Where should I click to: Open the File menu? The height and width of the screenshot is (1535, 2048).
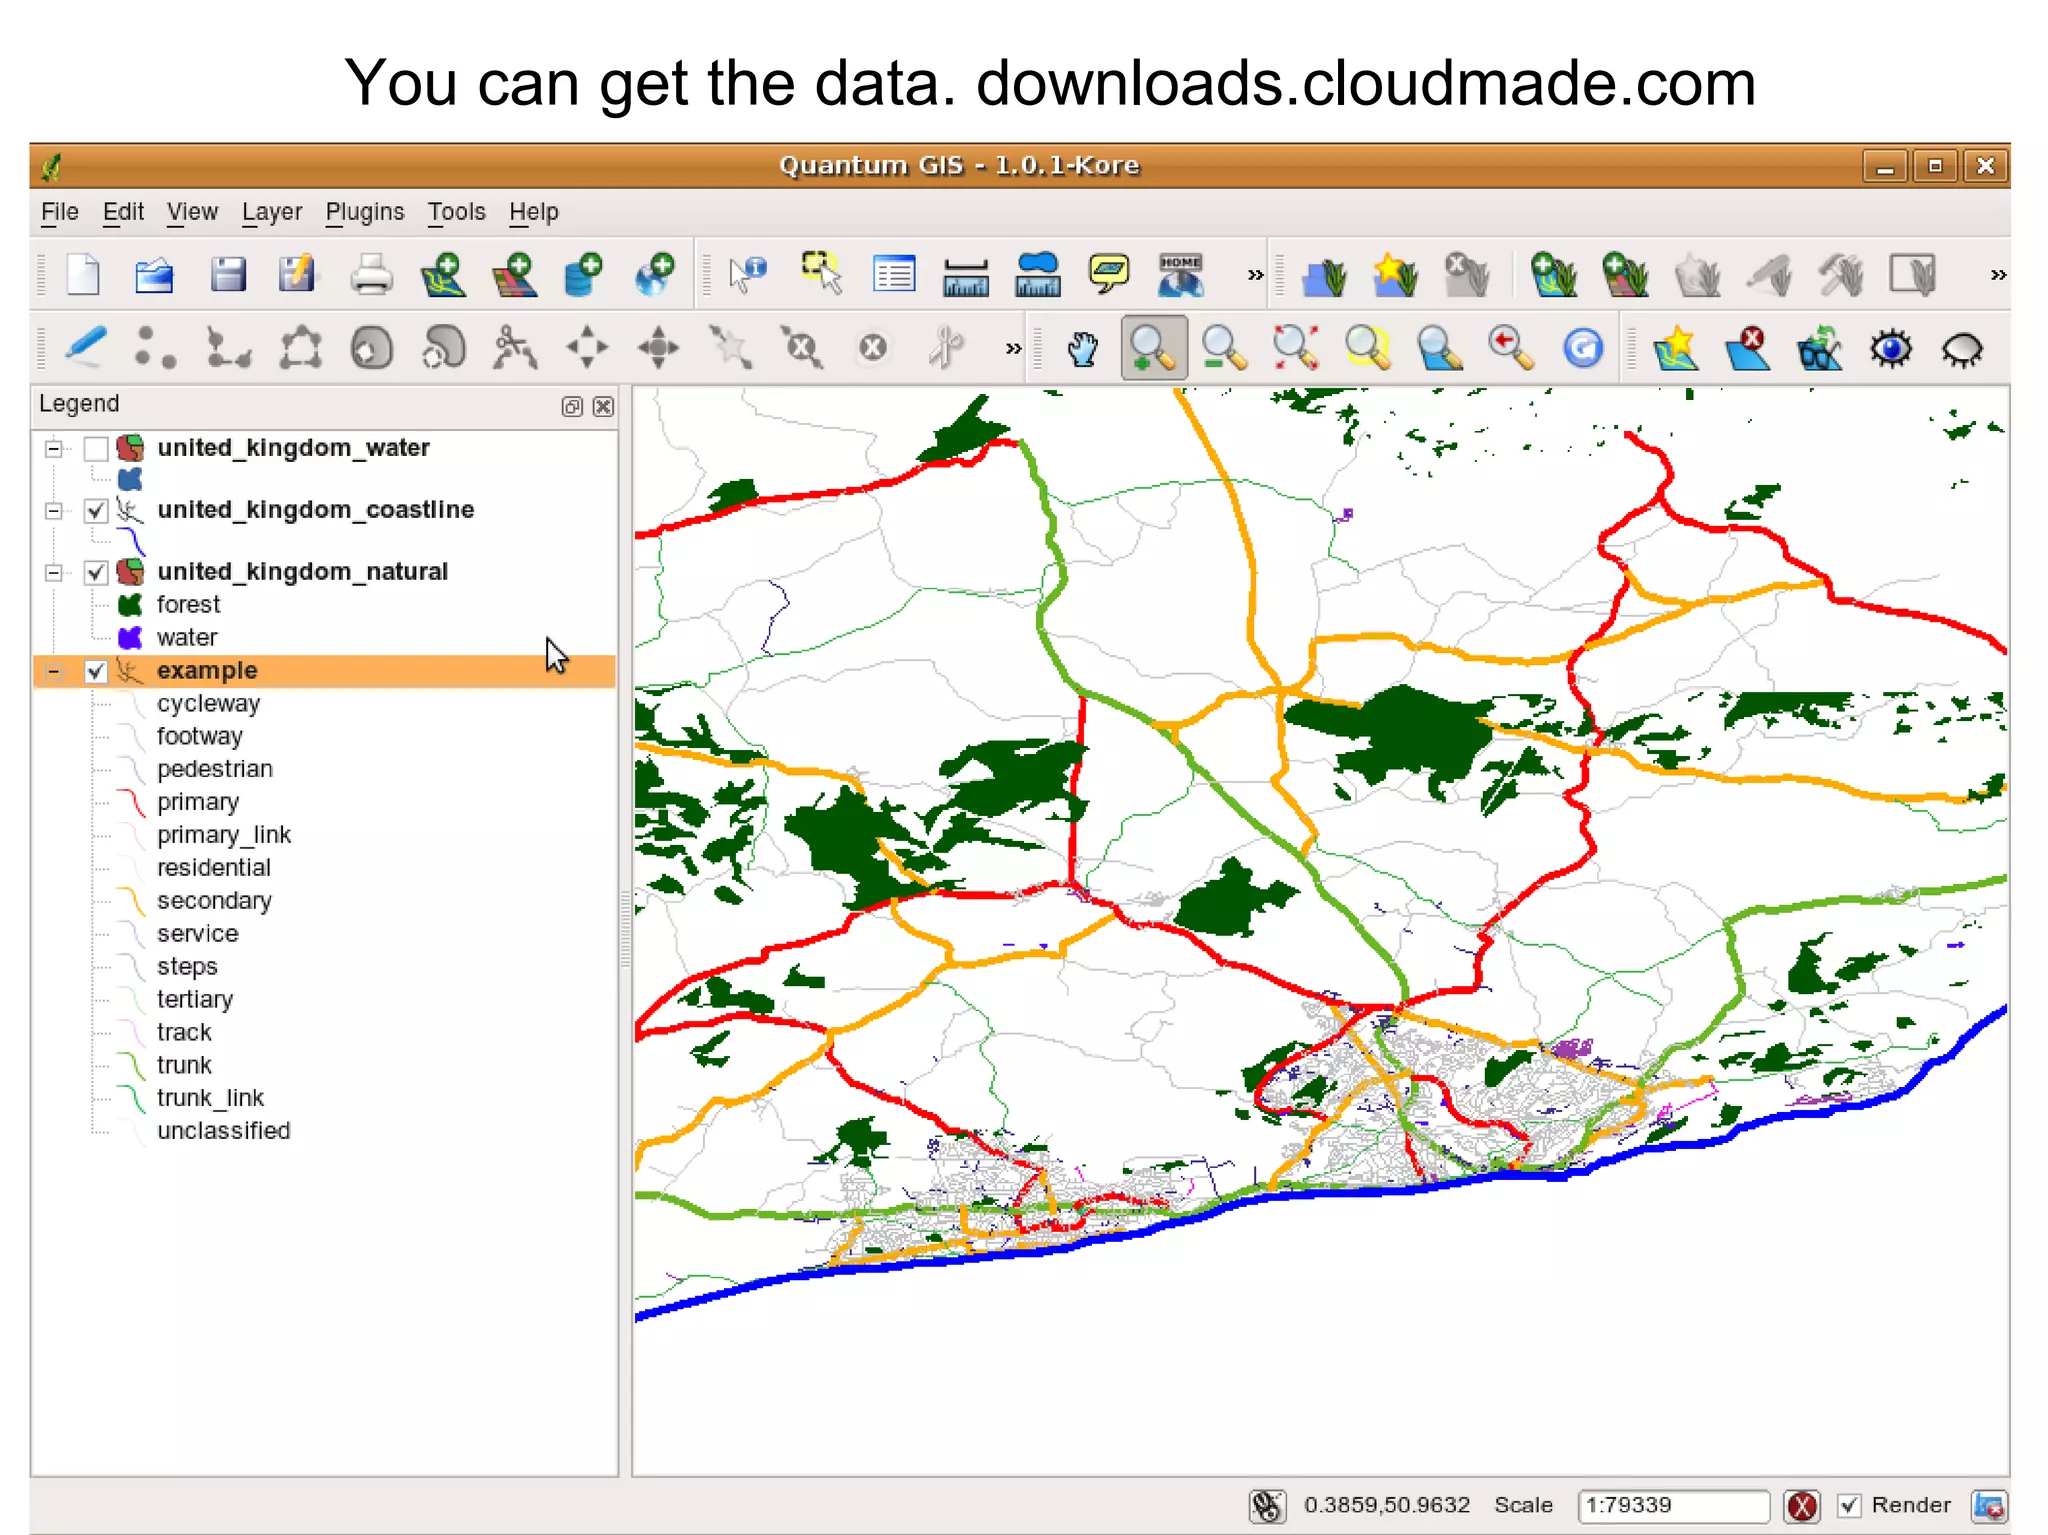[x=59, y=212]
